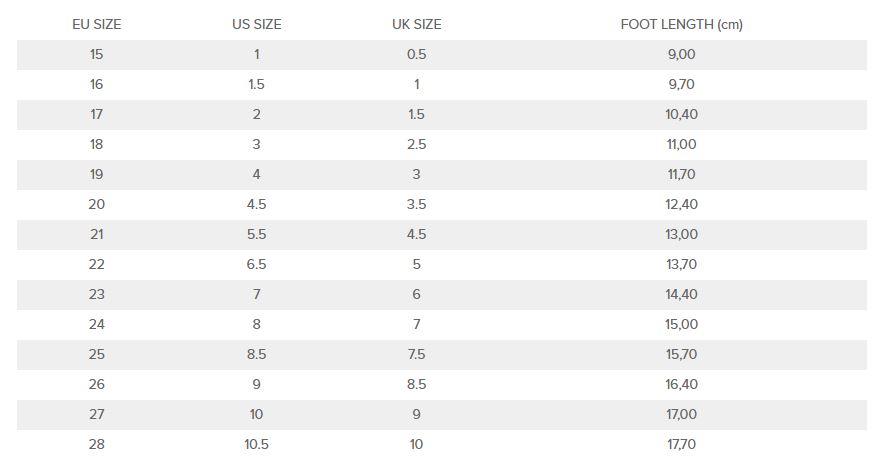
Task: Select foot length 9,00 cell
Action: 681,54
